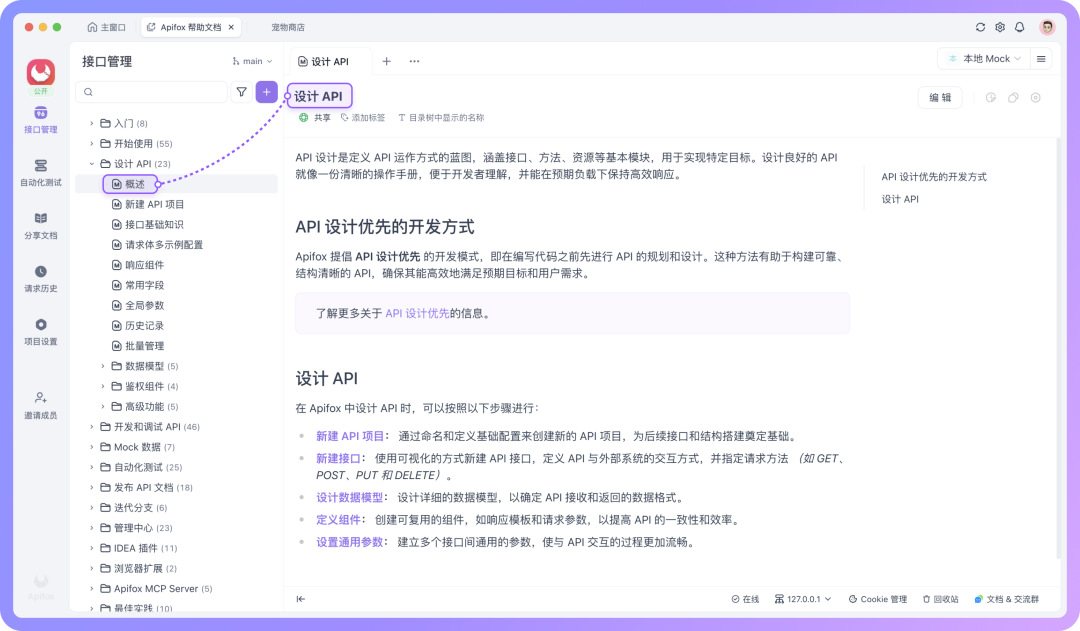Expand the 开发和调试 API folder

coord(92,426)
